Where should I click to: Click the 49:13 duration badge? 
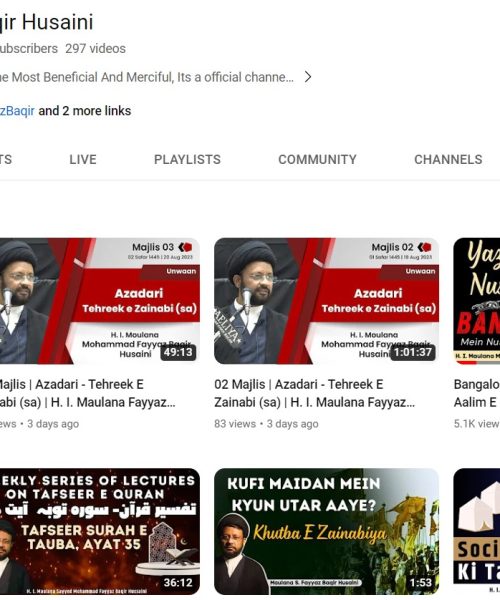[x=178, y=352]
